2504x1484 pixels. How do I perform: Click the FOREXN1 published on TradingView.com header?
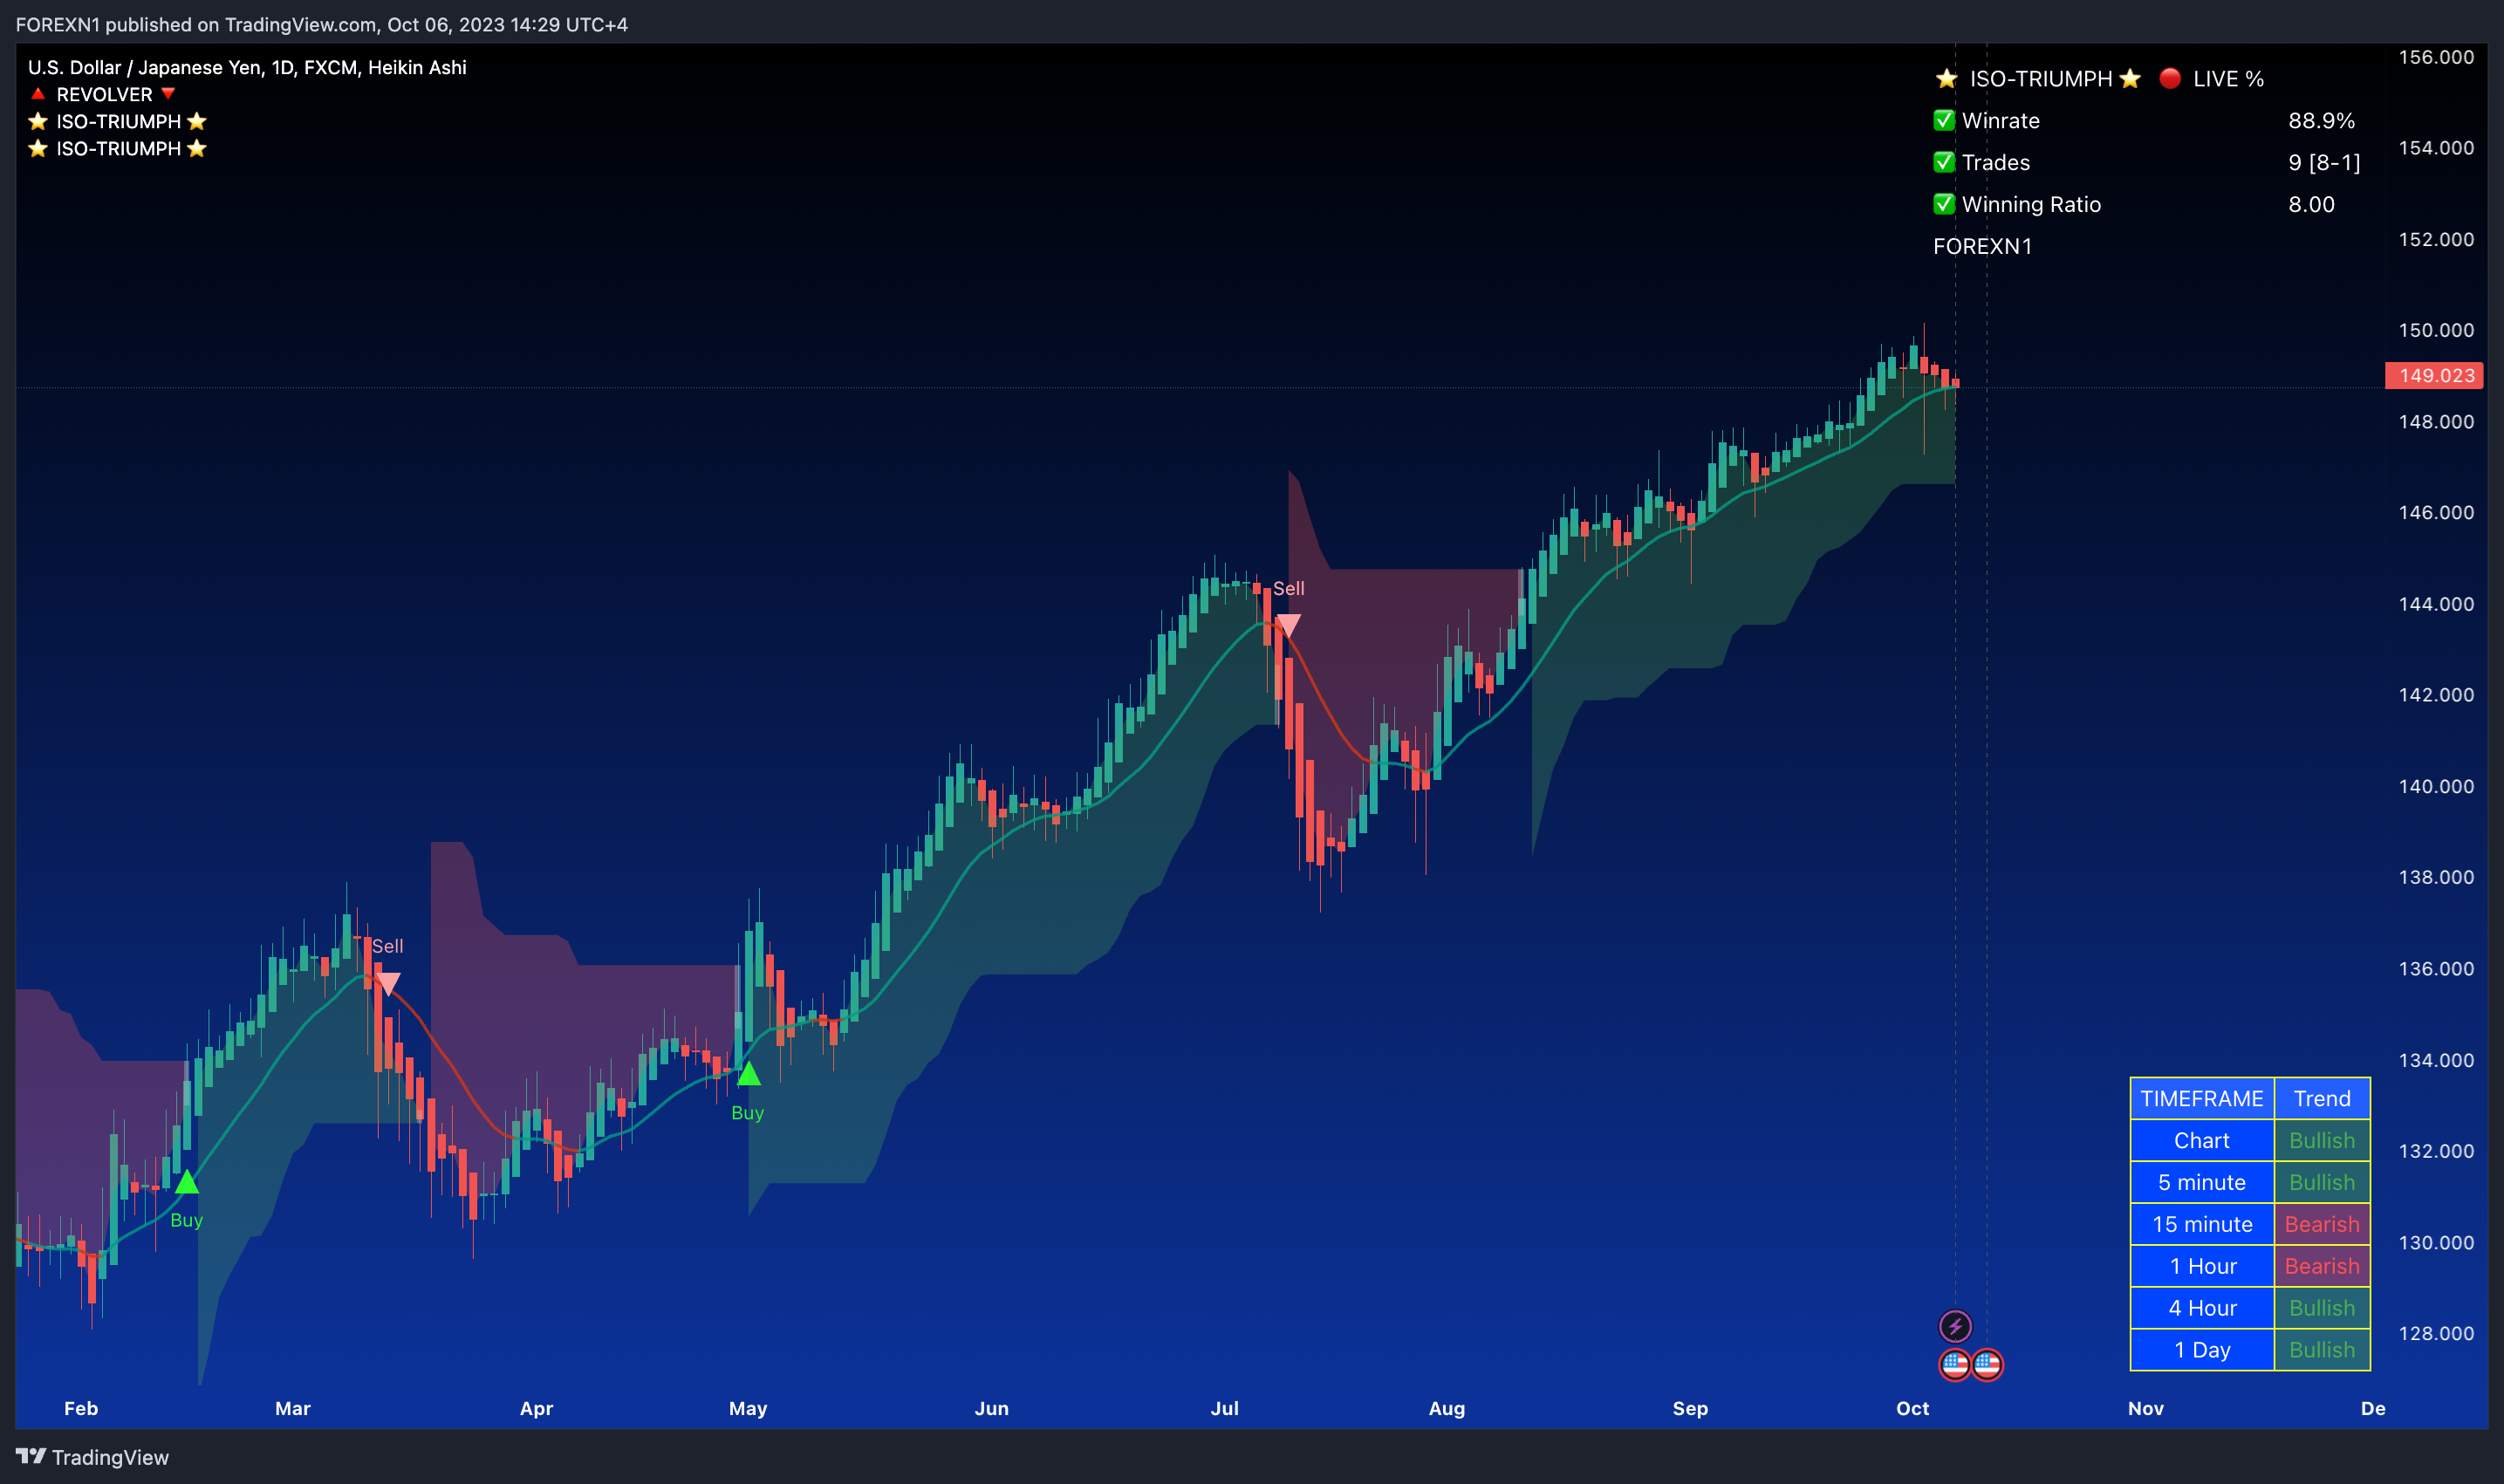[322, 24]
